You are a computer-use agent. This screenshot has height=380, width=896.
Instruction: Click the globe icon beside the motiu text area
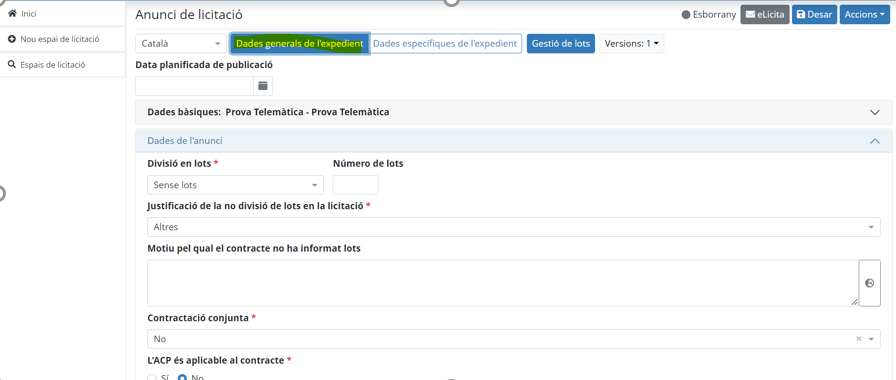(870, 283)
